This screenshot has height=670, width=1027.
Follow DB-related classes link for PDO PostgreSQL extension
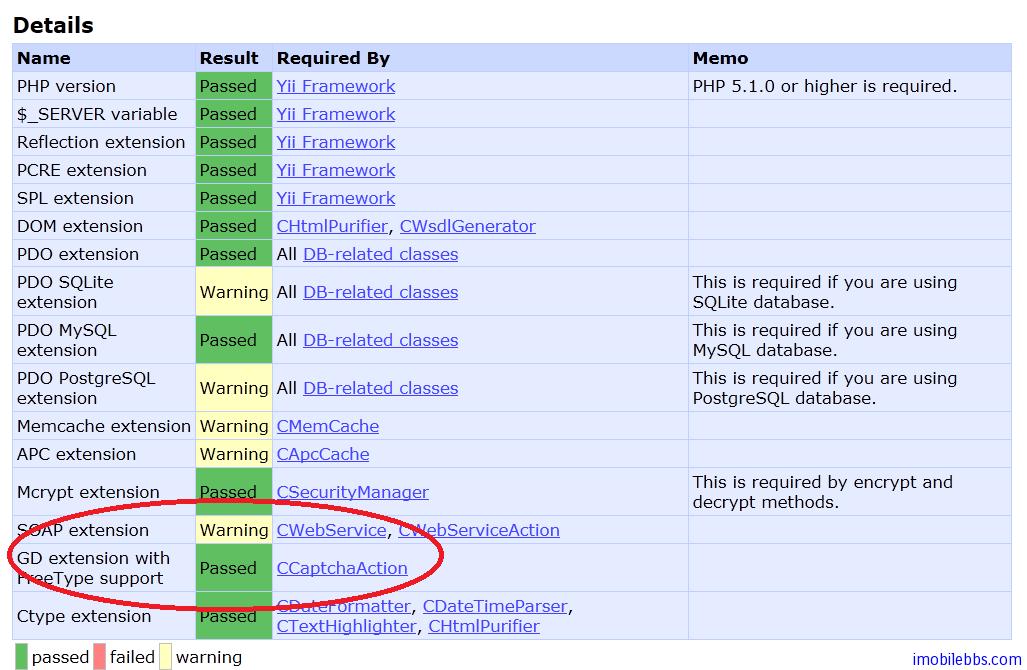[x=380, y=388]
